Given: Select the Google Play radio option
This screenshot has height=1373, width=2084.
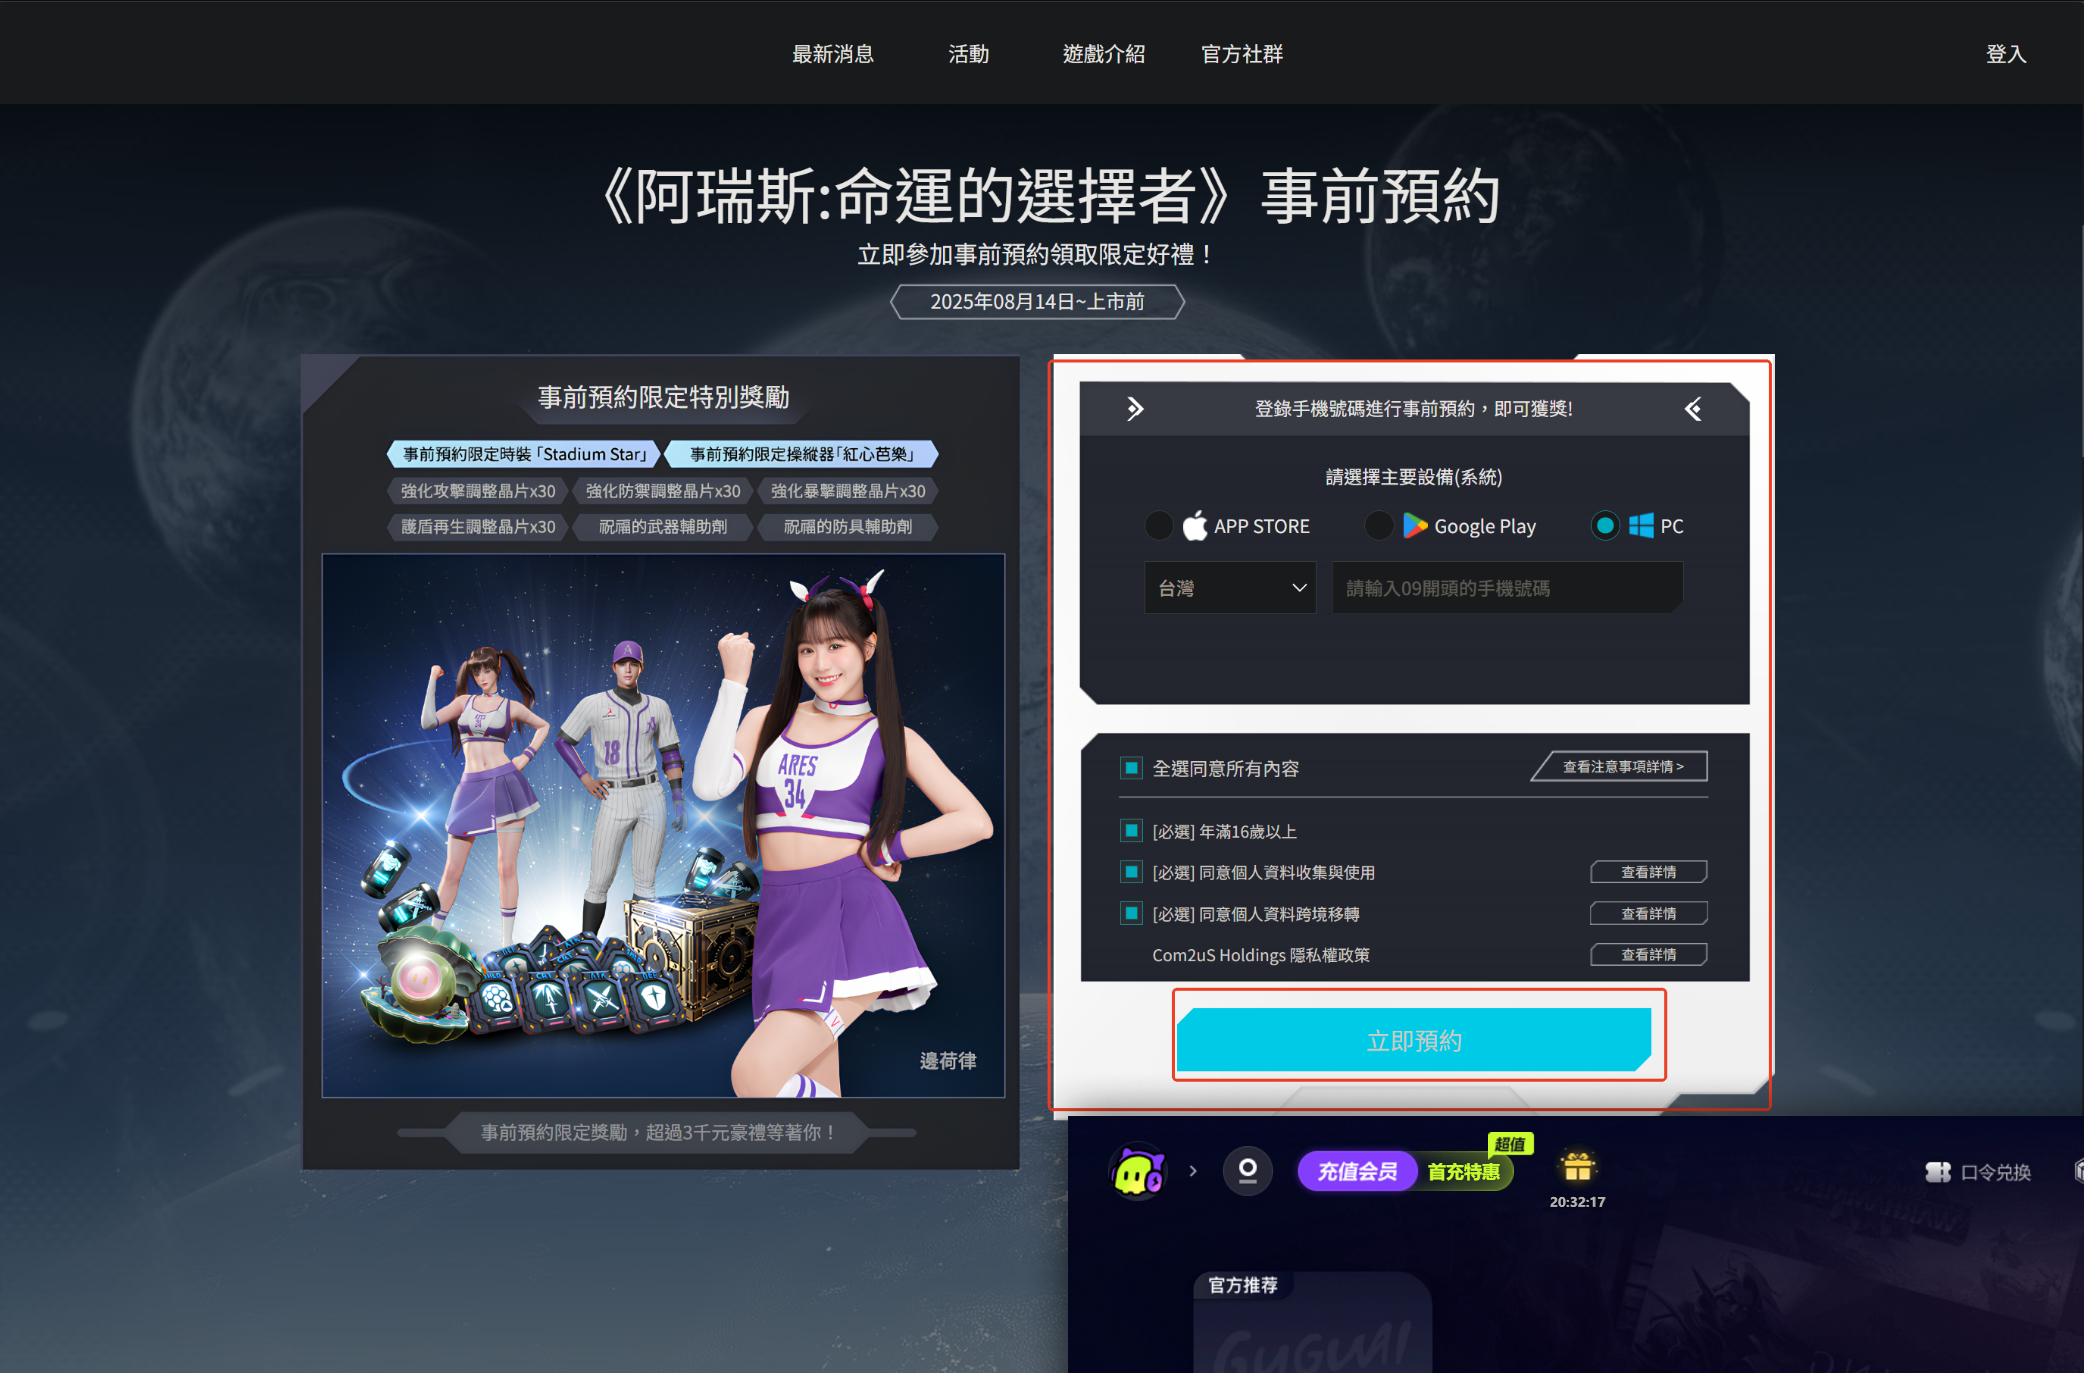Looking at the screenshot, I should click(1379, 526).
